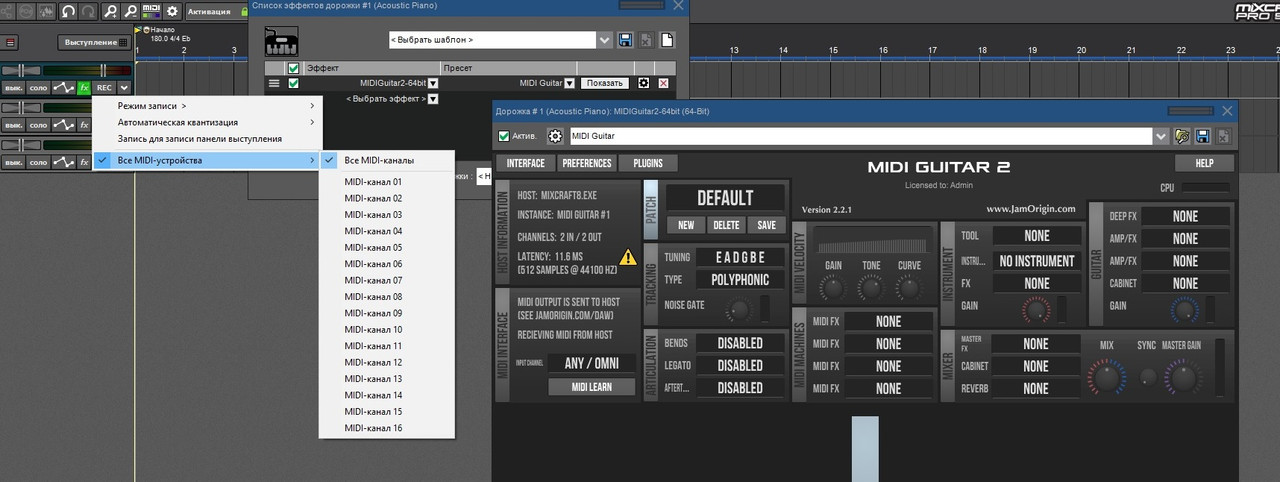Toggle выкл. mute on the first track

tap(13, 88)
